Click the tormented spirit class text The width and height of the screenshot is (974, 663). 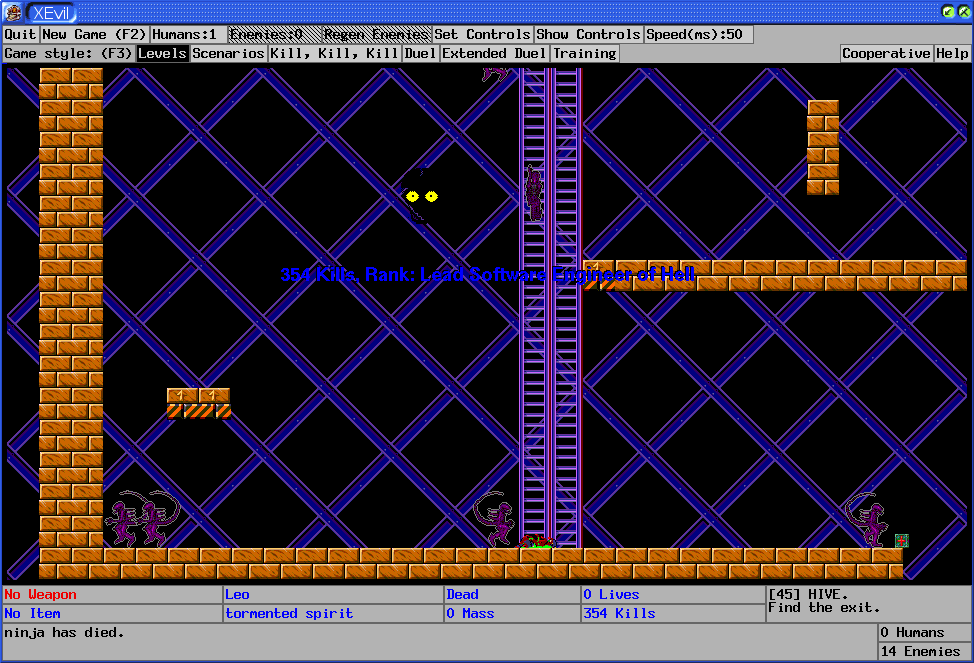pyautogui.click(x=289, y=613)
